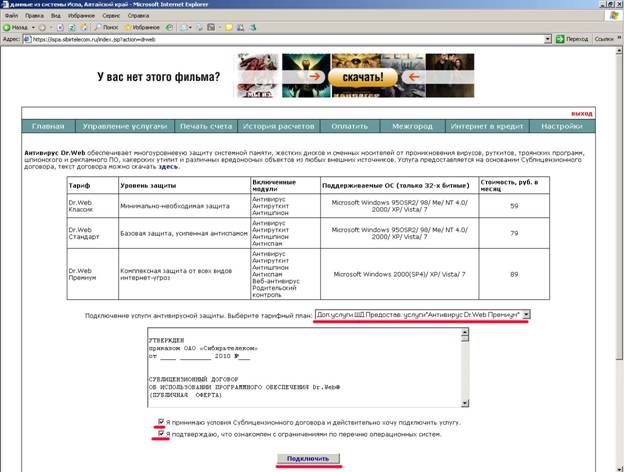624x472 pixels.
Task: Click the Stop loading icon
Action: 60,27
